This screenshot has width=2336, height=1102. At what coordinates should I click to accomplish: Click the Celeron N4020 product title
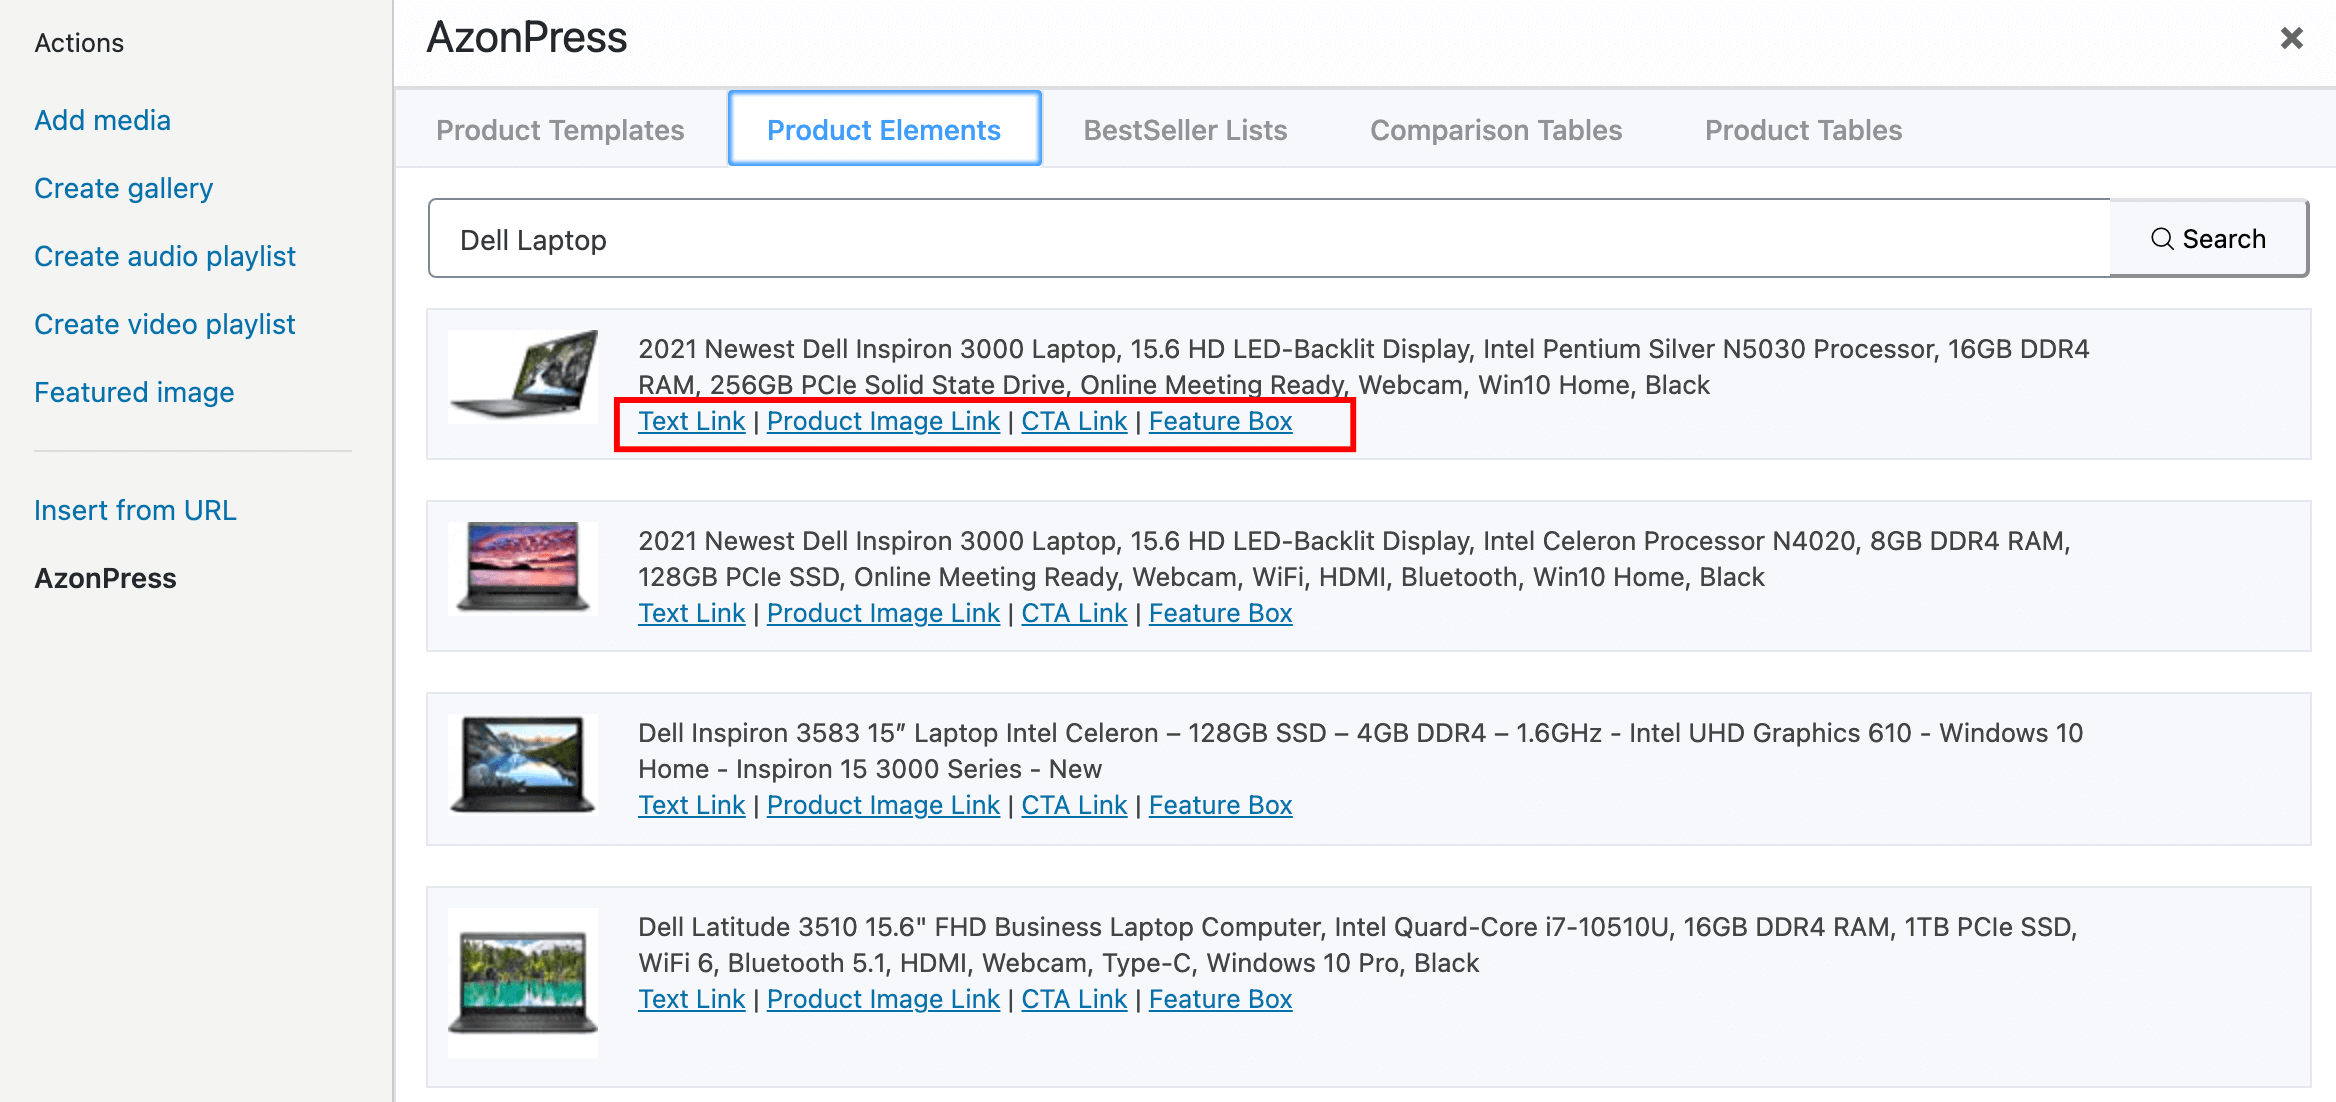click(1355, 558)
